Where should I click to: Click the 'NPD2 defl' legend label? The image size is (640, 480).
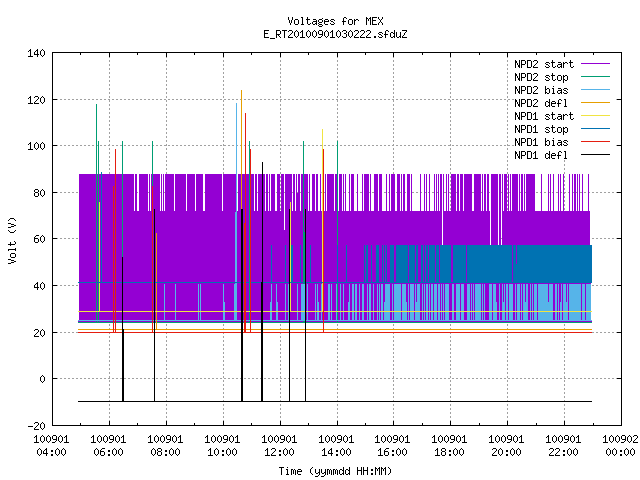tap(541, 103)
